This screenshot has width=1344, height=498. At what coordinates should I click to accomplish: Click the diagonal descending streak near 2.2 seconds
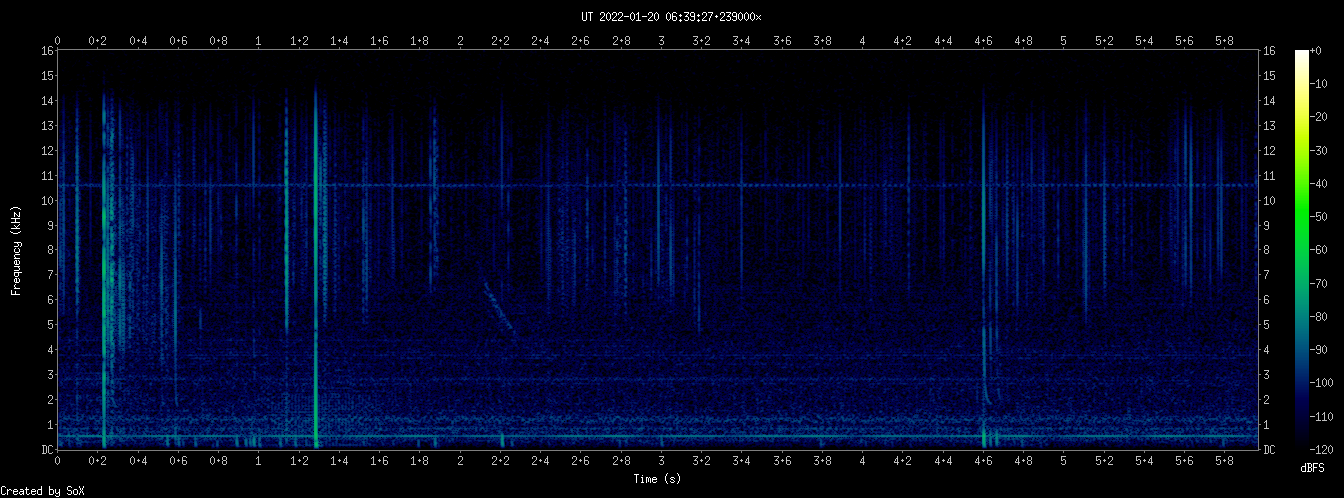499,308
